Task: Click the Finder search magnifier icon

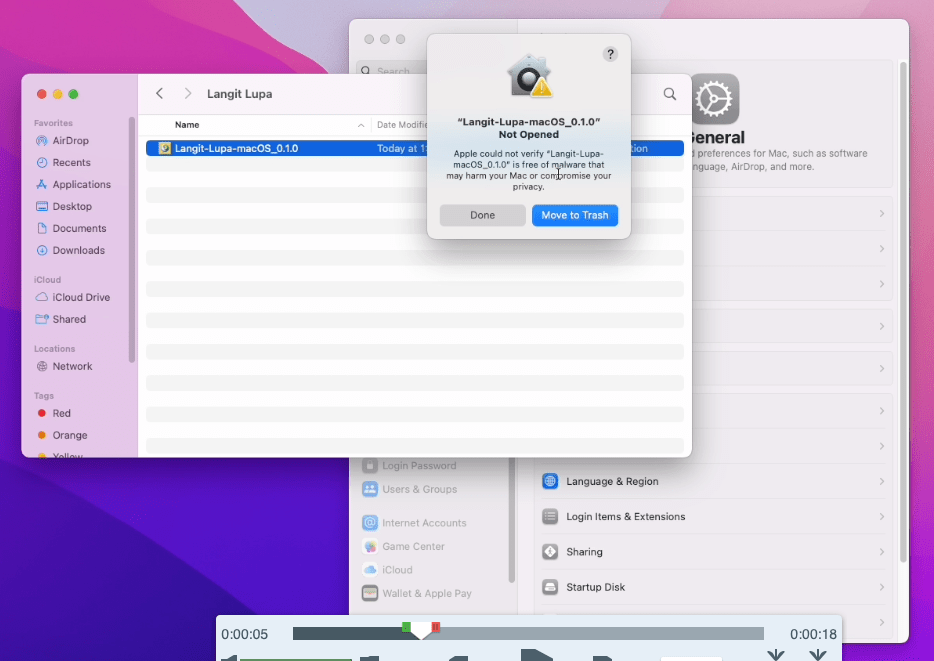Action: click(670, 94)
